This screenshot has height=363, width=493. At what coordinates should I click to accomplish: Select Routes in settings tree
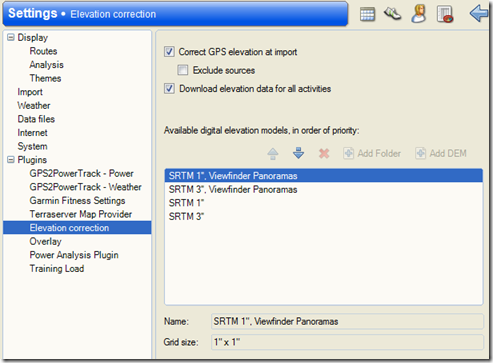coord(43,51)
